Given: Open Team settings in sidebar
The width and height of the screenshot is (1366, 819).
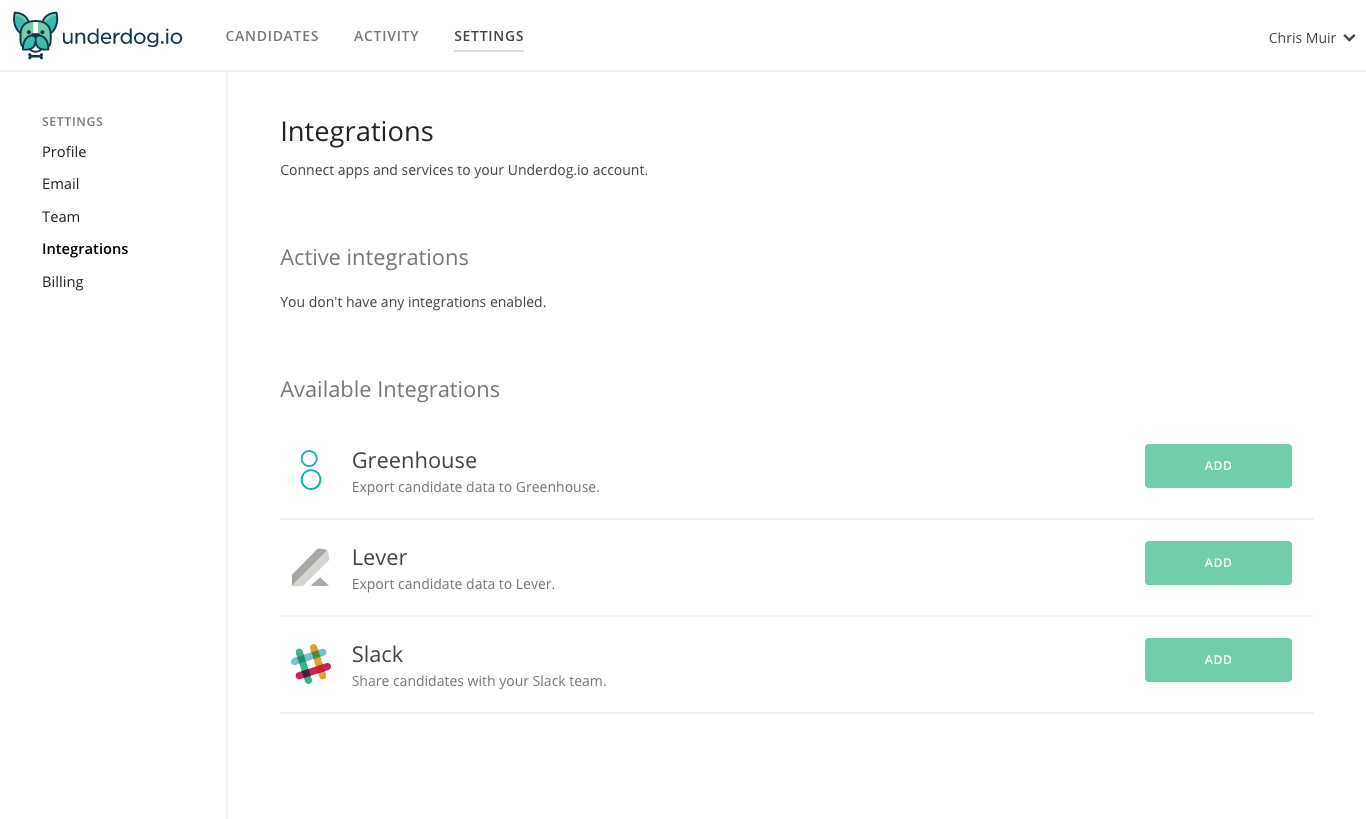Looking at the screenshot, I should (x=61, y=217).
